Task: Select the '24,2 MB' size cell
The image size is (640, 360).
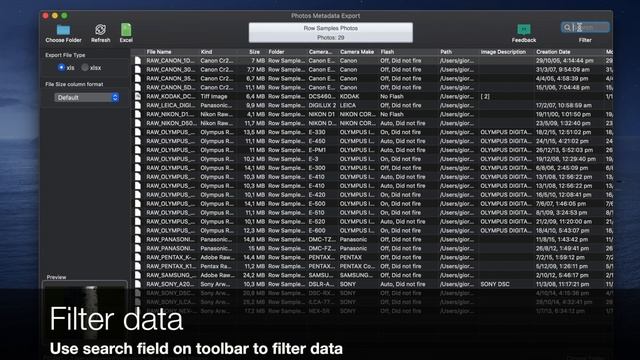Action: click(x=254, y=275)
